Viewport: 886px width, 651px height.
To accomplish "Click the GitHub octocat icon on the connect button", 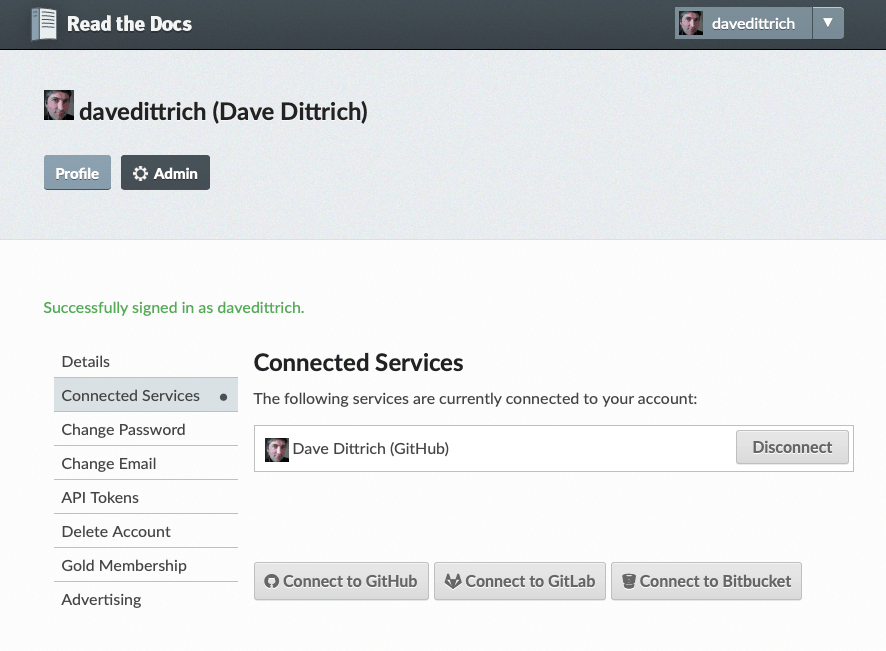I will (271, 581).
